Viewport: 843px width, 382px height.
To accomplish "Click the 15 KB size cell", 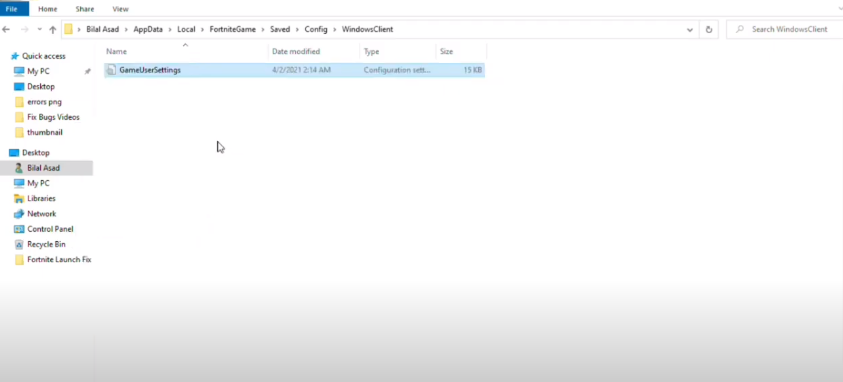I will [473, 70].
